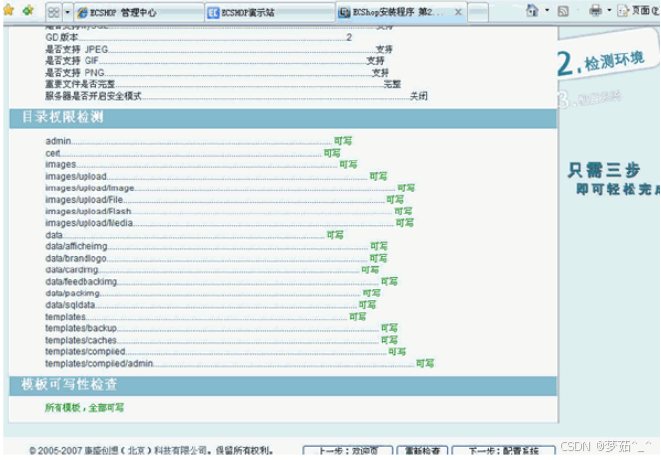Click the Print icon
Screen dimensions: 661x460
click(595, 10)
